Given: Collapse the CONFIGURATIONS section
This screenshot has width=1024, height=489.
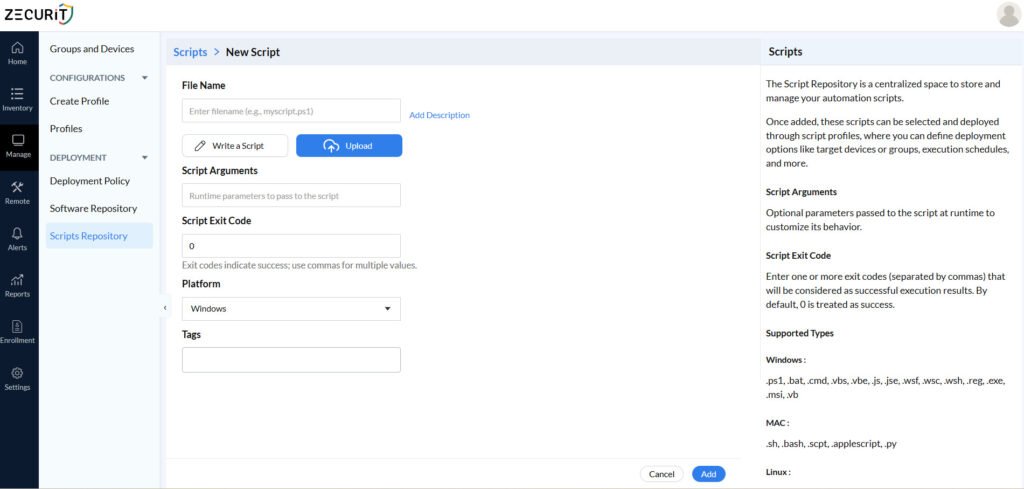Looking at the screenshot, I should 145,78.
